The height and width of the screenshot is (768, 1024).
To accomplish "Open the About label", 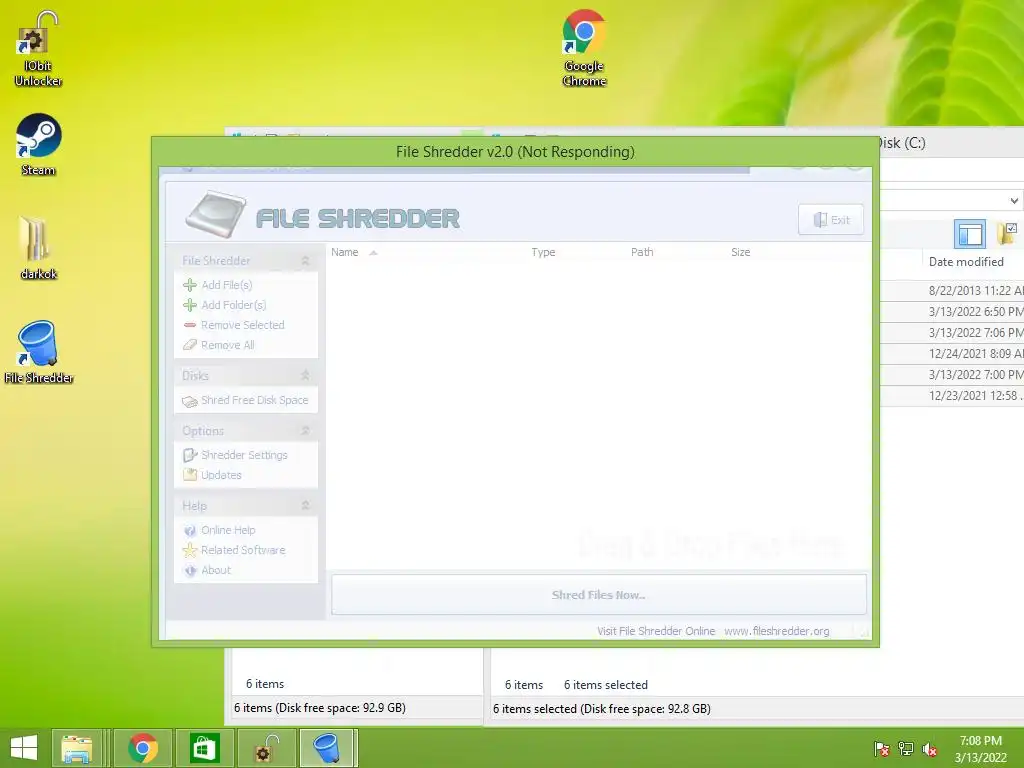I will (216, 570).
